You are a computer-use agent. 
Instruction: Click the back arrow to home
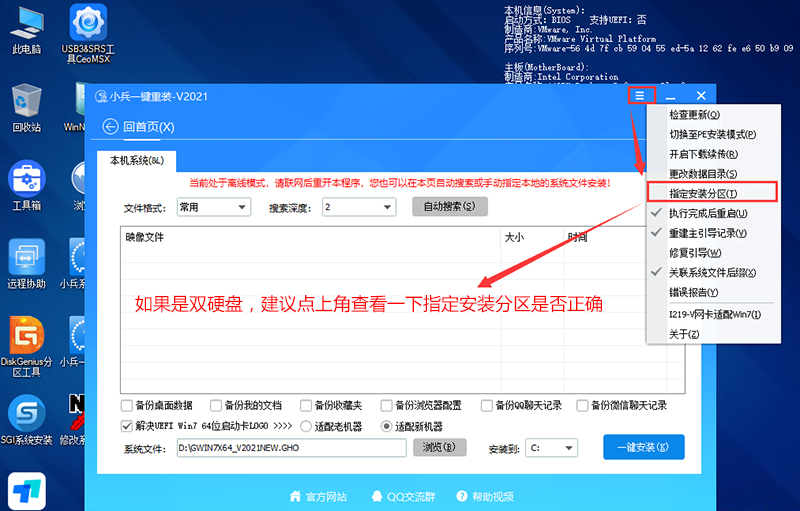(x=110, y=126)
